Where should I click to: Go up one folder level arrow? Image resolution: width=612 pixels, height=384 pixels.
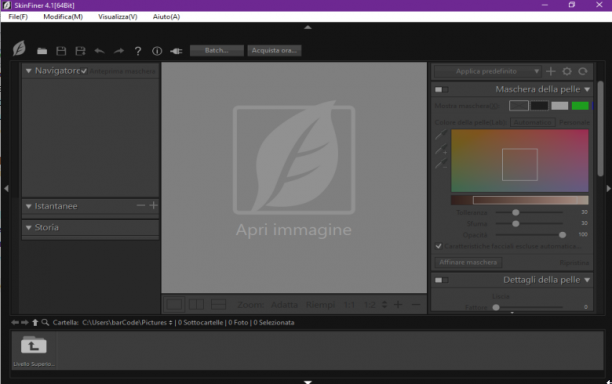(x=35, y=322)
